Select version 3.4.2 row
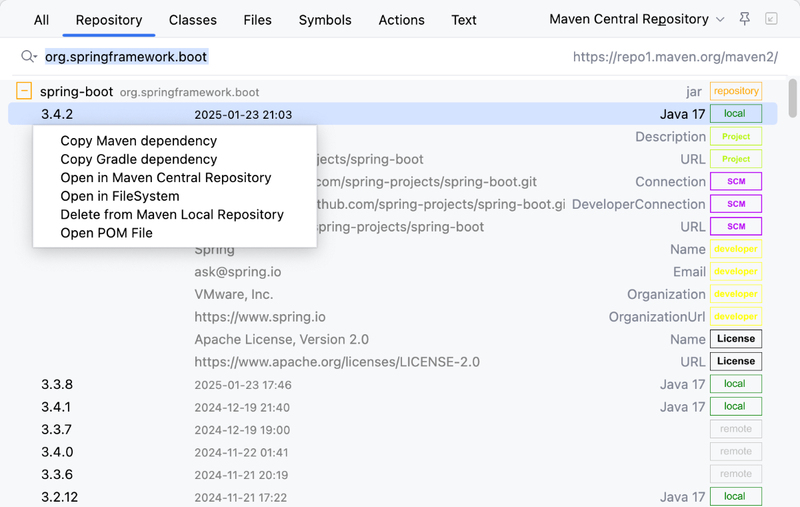Viewport: 800px width, 507px height. (x=392, y=114)
